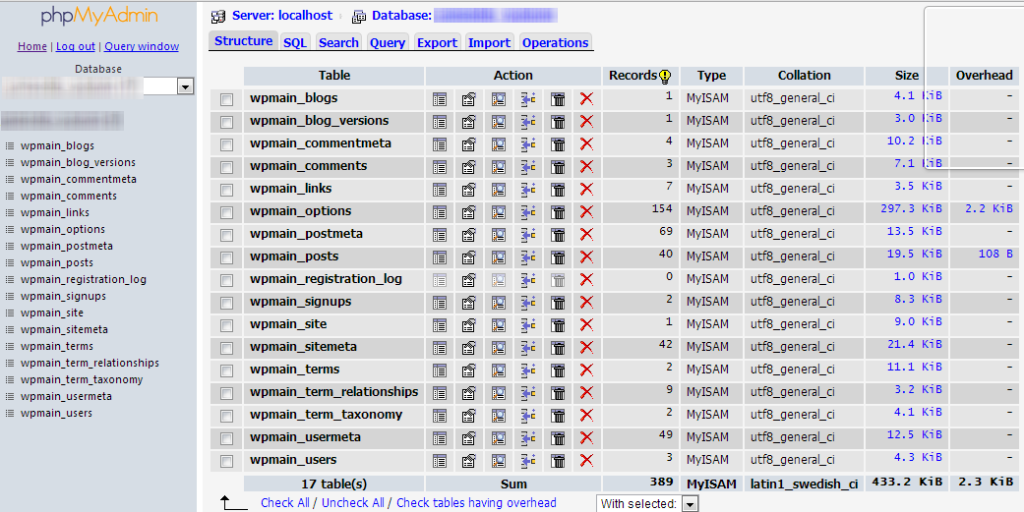Switch to the Structure tab
Image resolution: width=1024 pixels, height=512 pixels.
tap(244, 40)
